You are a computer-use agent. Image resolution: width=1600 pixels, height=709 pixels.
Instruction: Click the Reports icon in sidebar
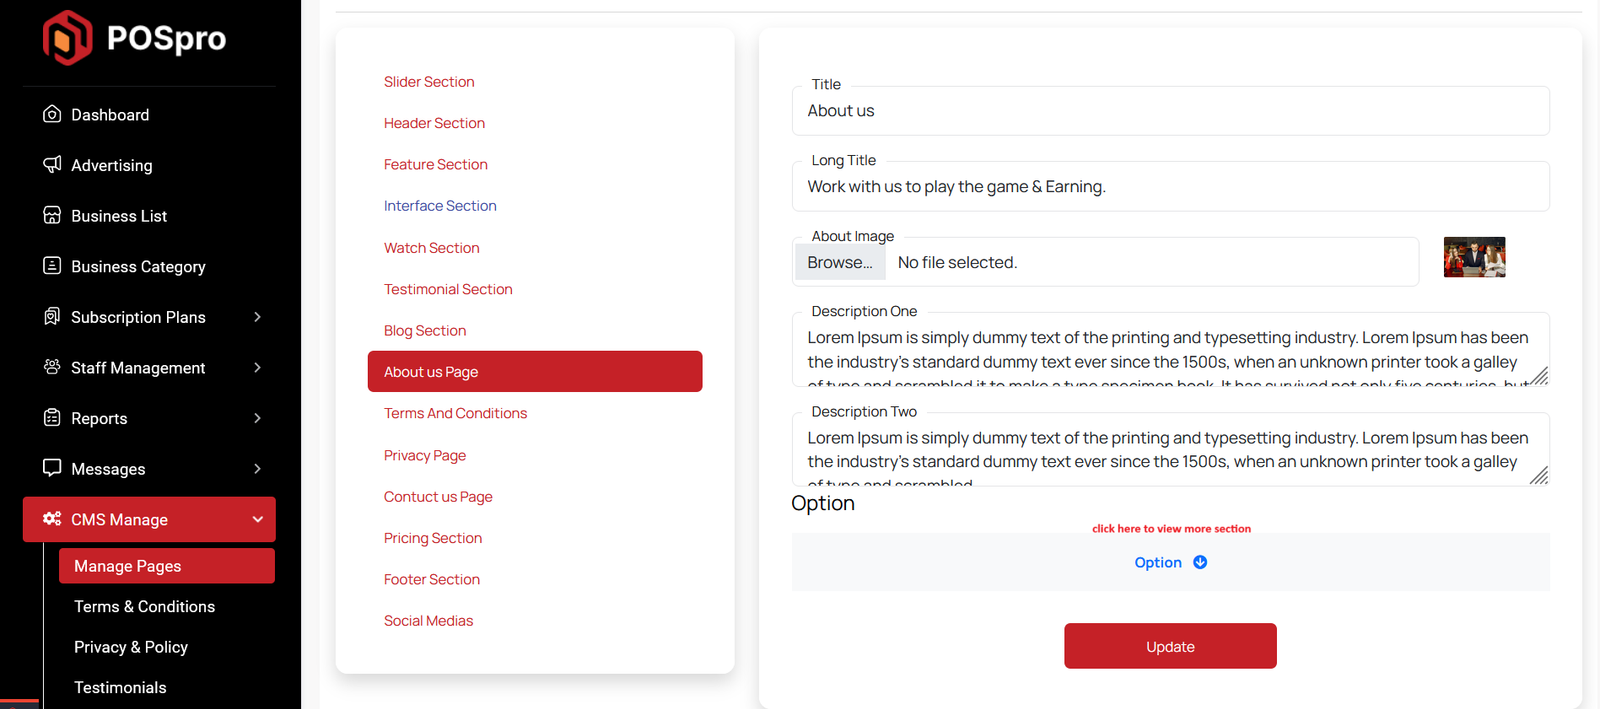pyautogui.click(x=52, y=417)
